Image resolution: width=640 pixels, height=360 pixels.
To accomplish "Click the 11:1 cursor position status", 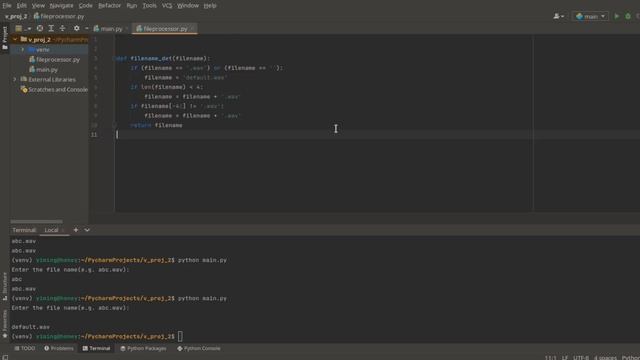I will (550, 358).
